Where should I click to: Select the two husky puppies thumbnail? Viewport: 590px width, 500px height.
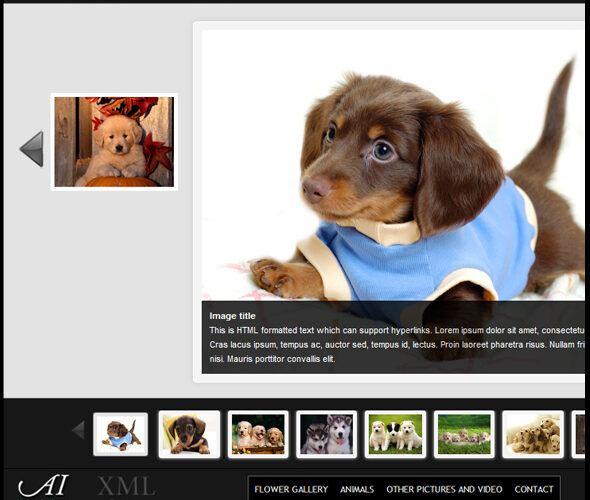click(327, 434)
